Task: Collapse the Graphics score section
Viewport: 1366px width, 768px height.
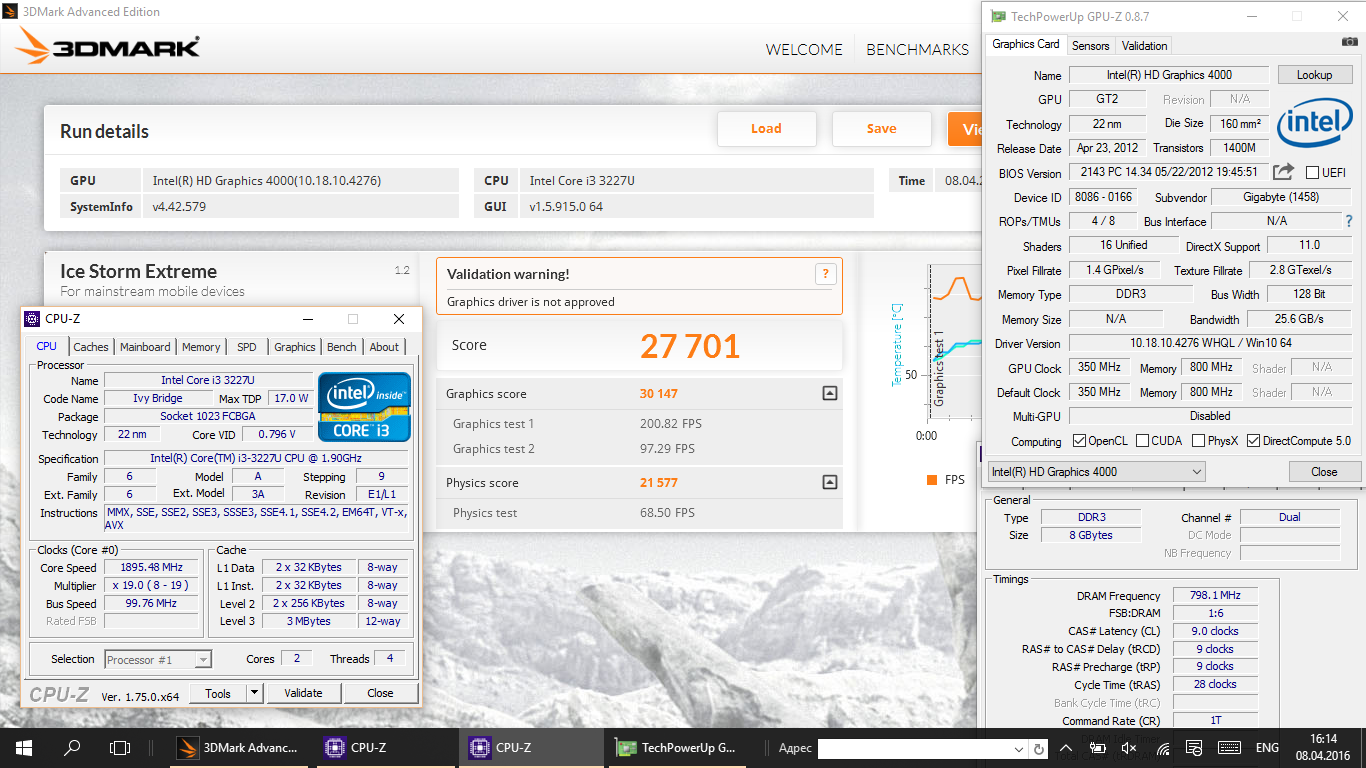Action: (x=829, y=394)
